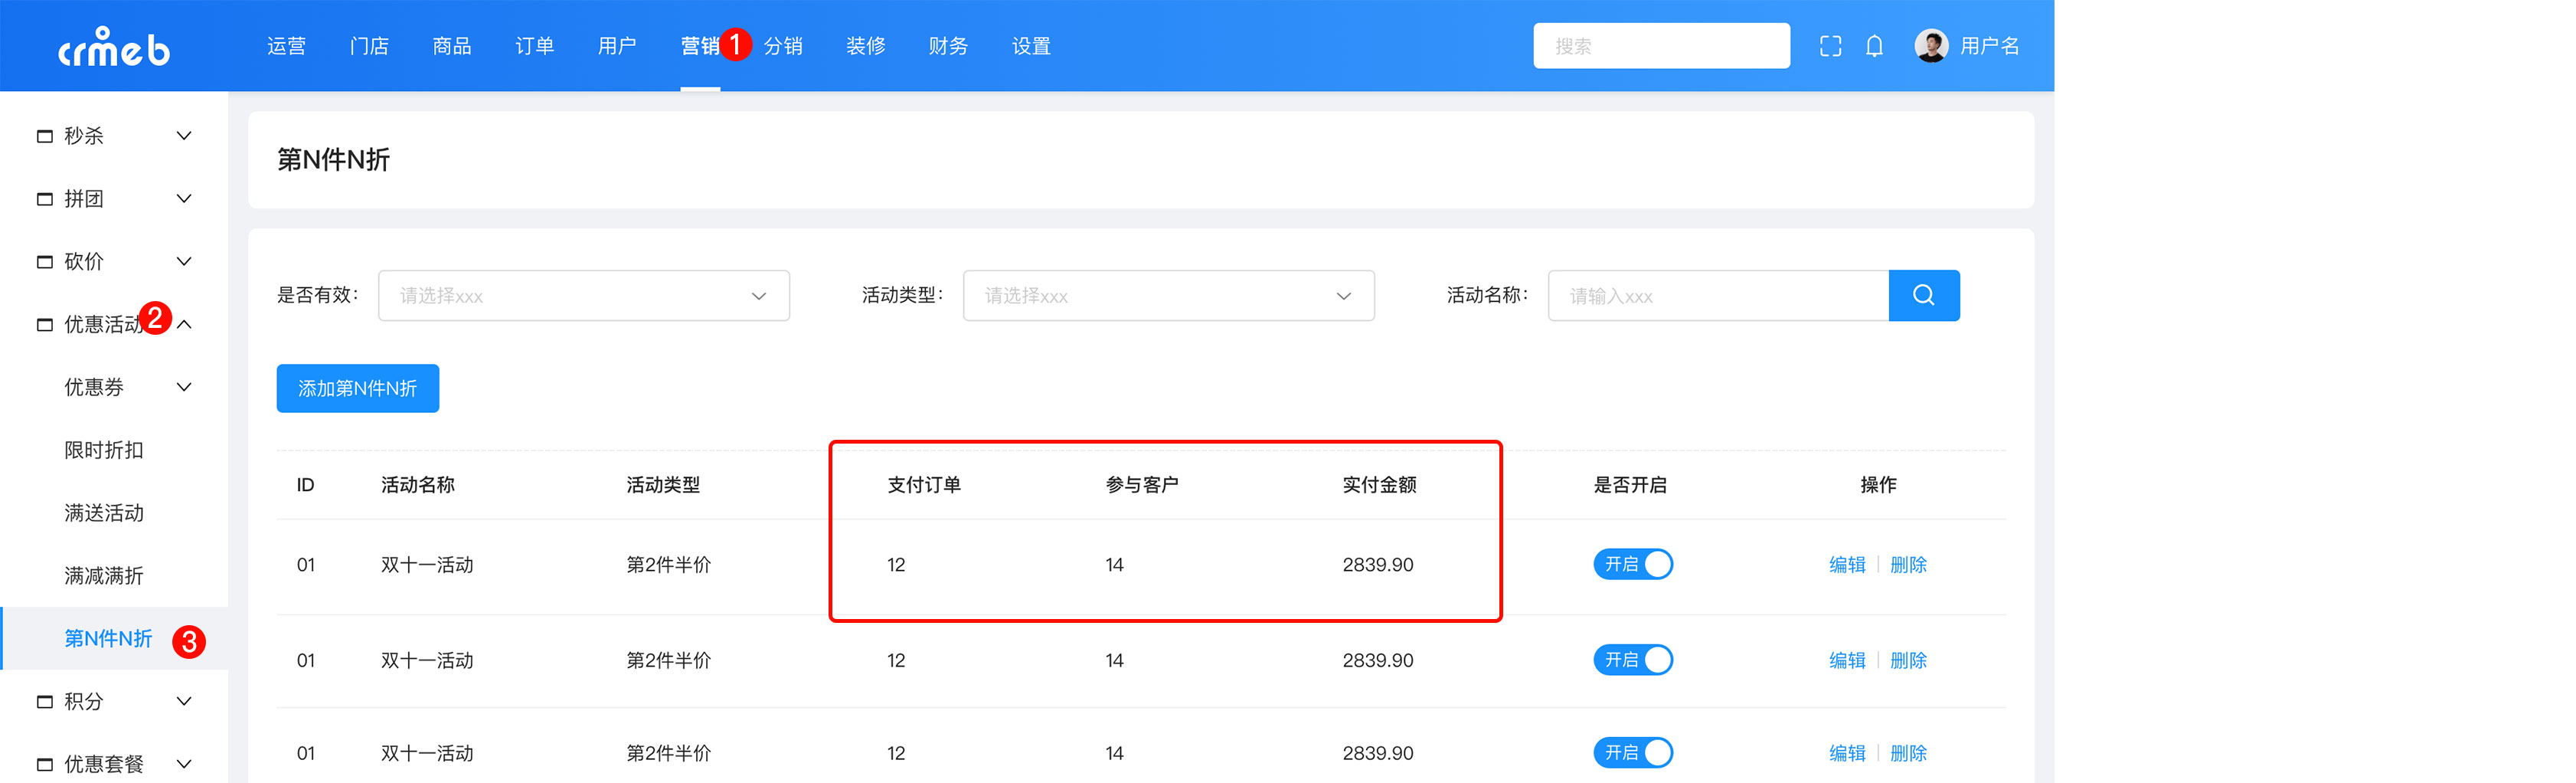Click the 优惠活动 menu icon
Viewport: 2576px width, 783px height.
(45, 325)
